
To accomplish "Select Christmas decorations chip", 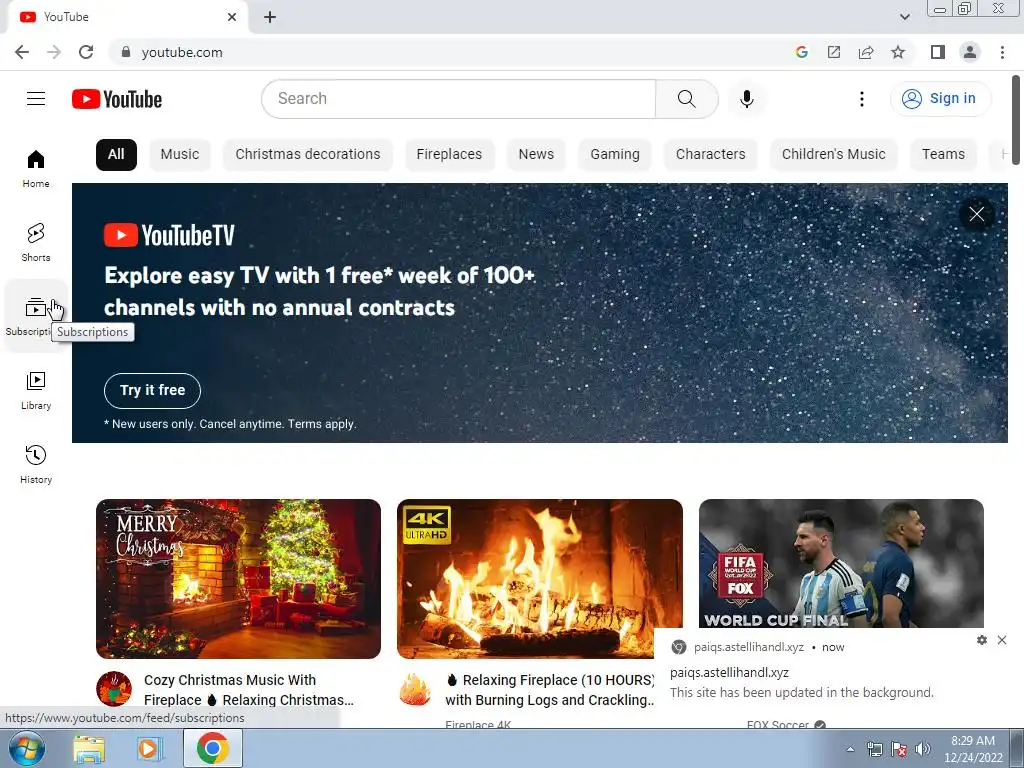I will (308, 155).
